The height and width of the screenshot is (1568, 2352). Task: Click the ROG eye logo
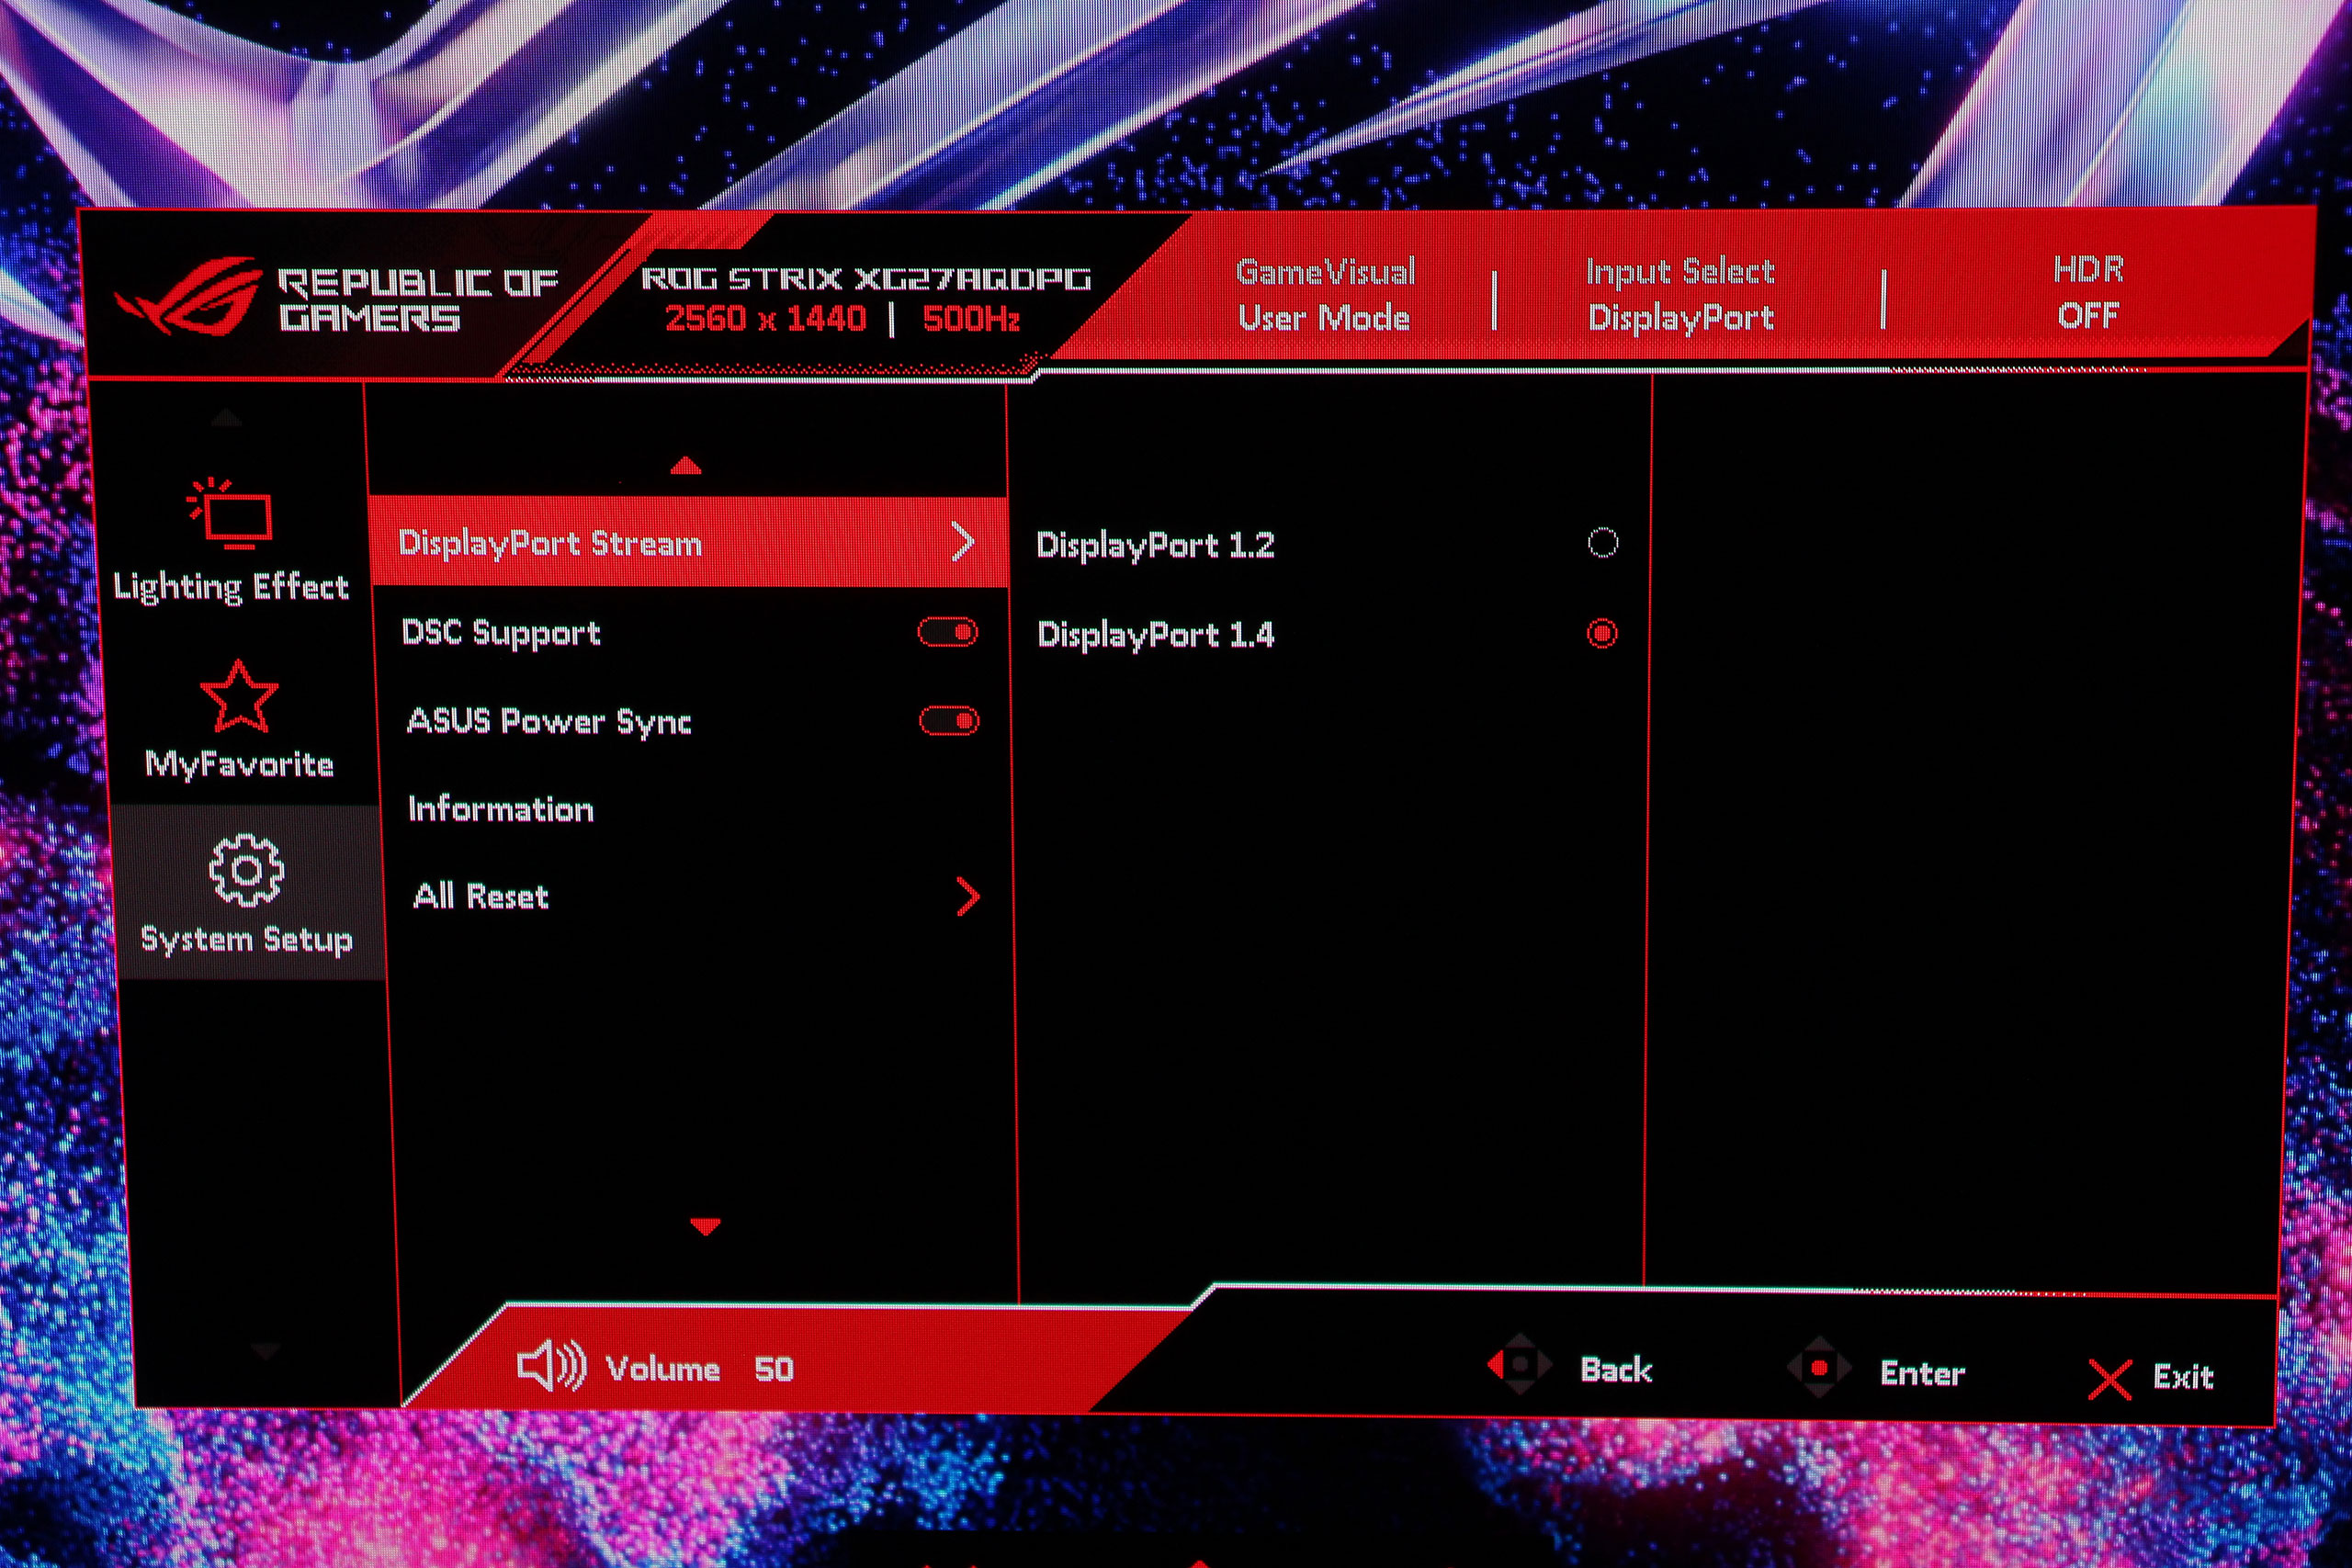pos(190,297)
